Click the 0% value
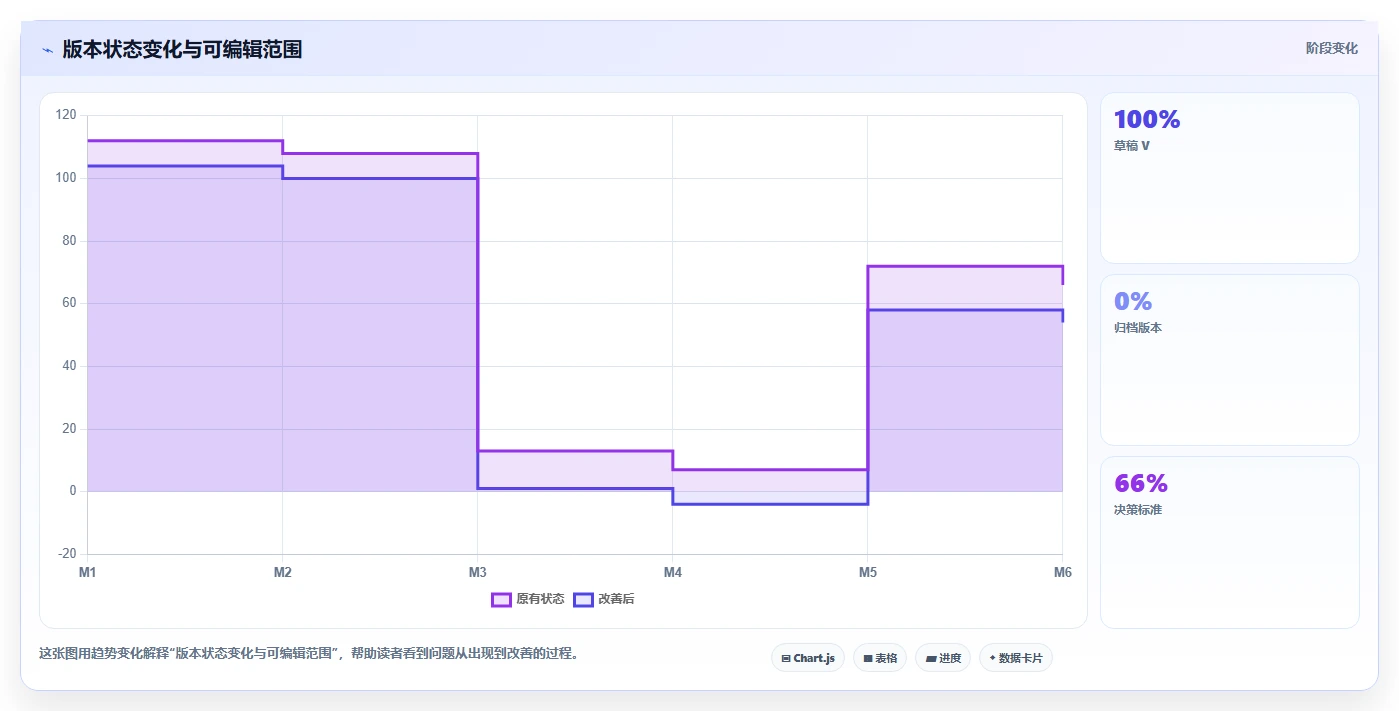 coord(1133,302)
